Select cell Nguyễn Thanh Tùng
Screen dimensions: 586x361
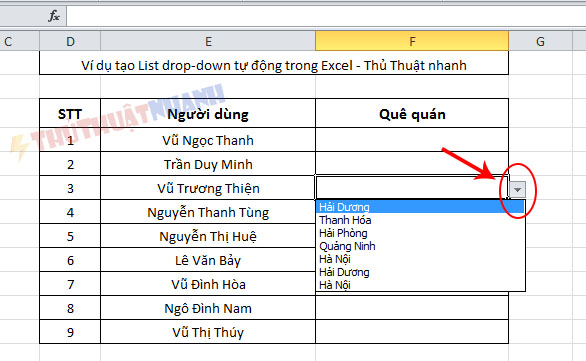click(x=208, y=212)
